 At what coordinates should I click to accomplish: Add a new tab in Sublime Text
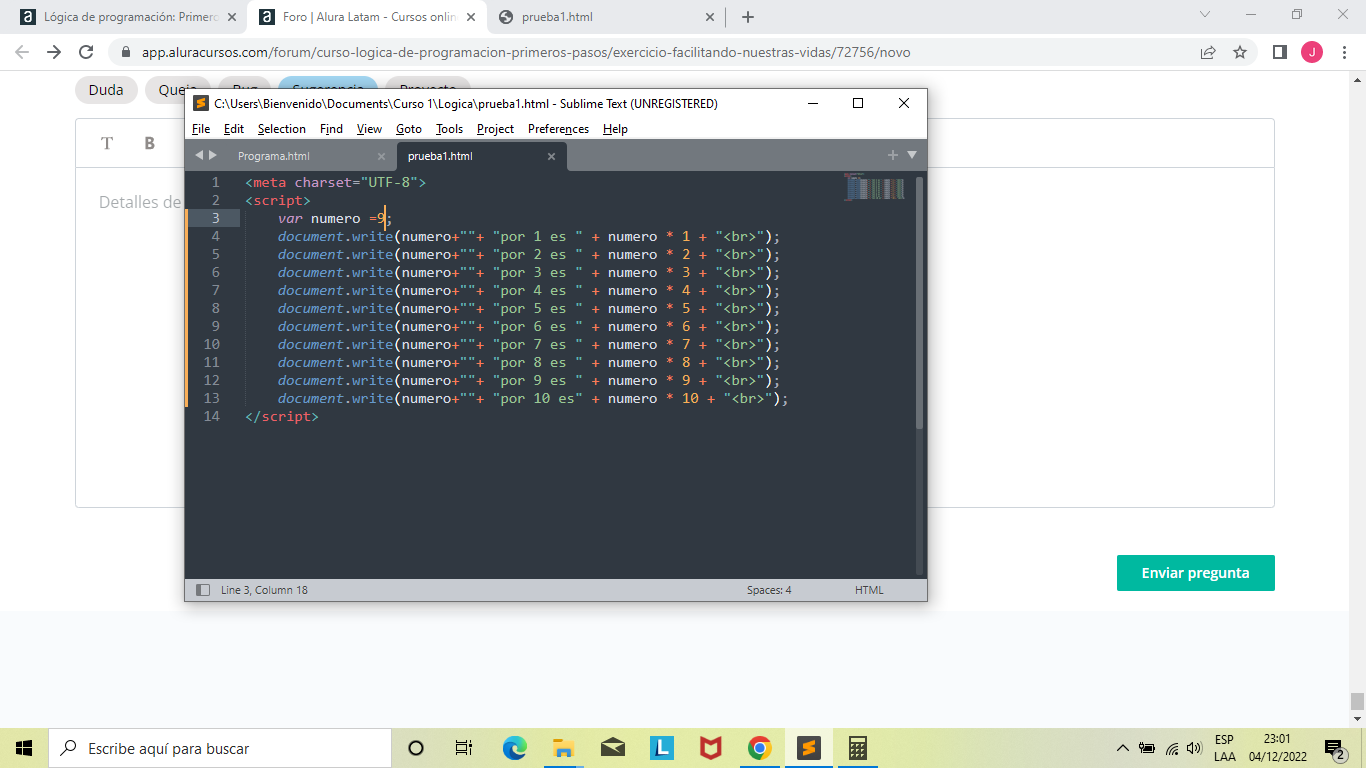[893, 155]
